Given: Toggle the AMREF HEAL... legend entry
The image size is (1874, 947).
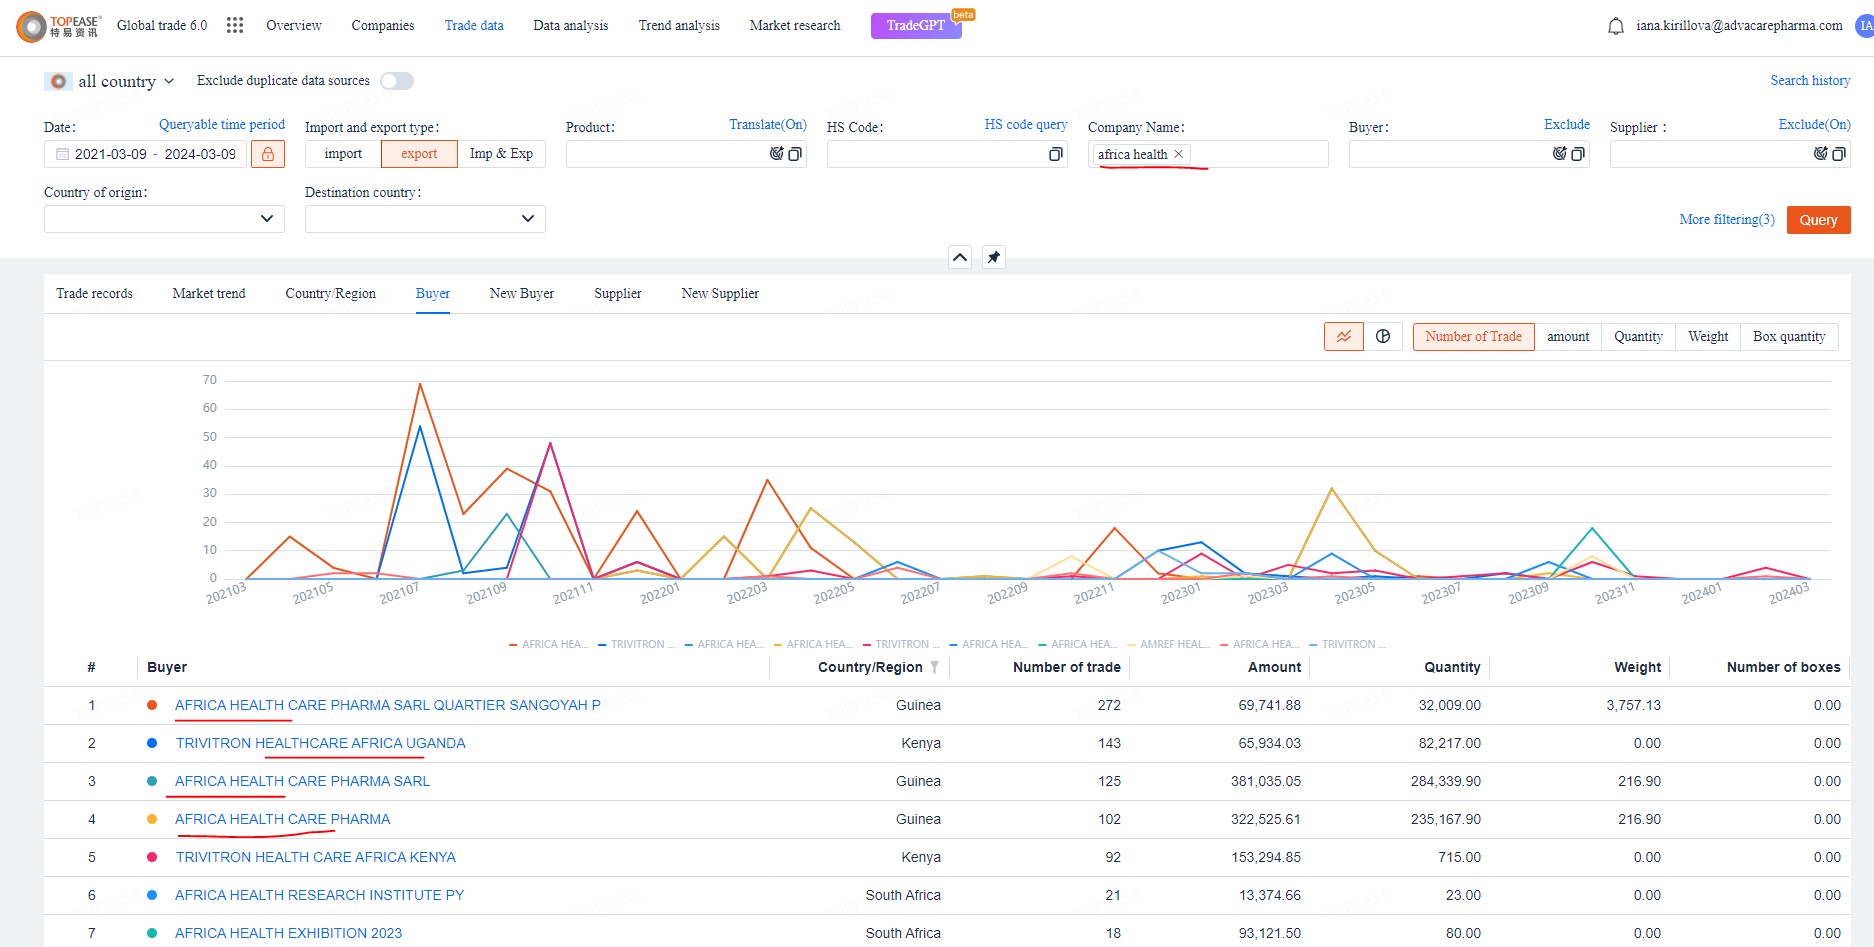Looking at the screenshot, I should click(1168, 644).
